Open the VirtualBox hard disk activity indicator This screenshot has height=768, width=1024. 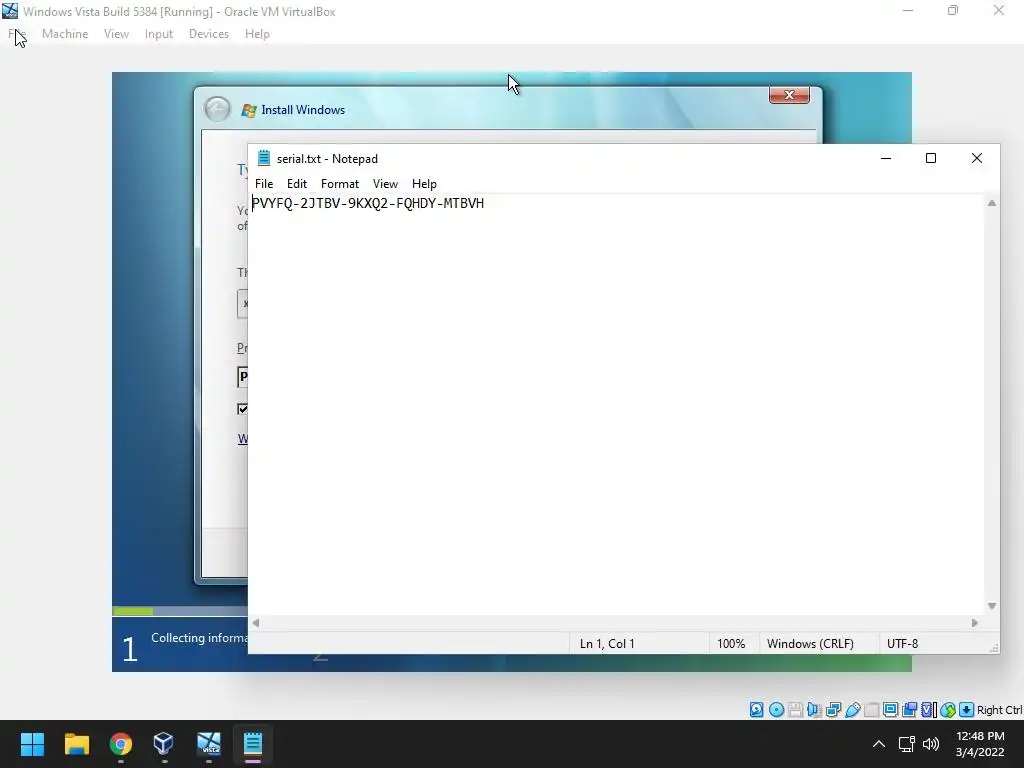(756, 710)
